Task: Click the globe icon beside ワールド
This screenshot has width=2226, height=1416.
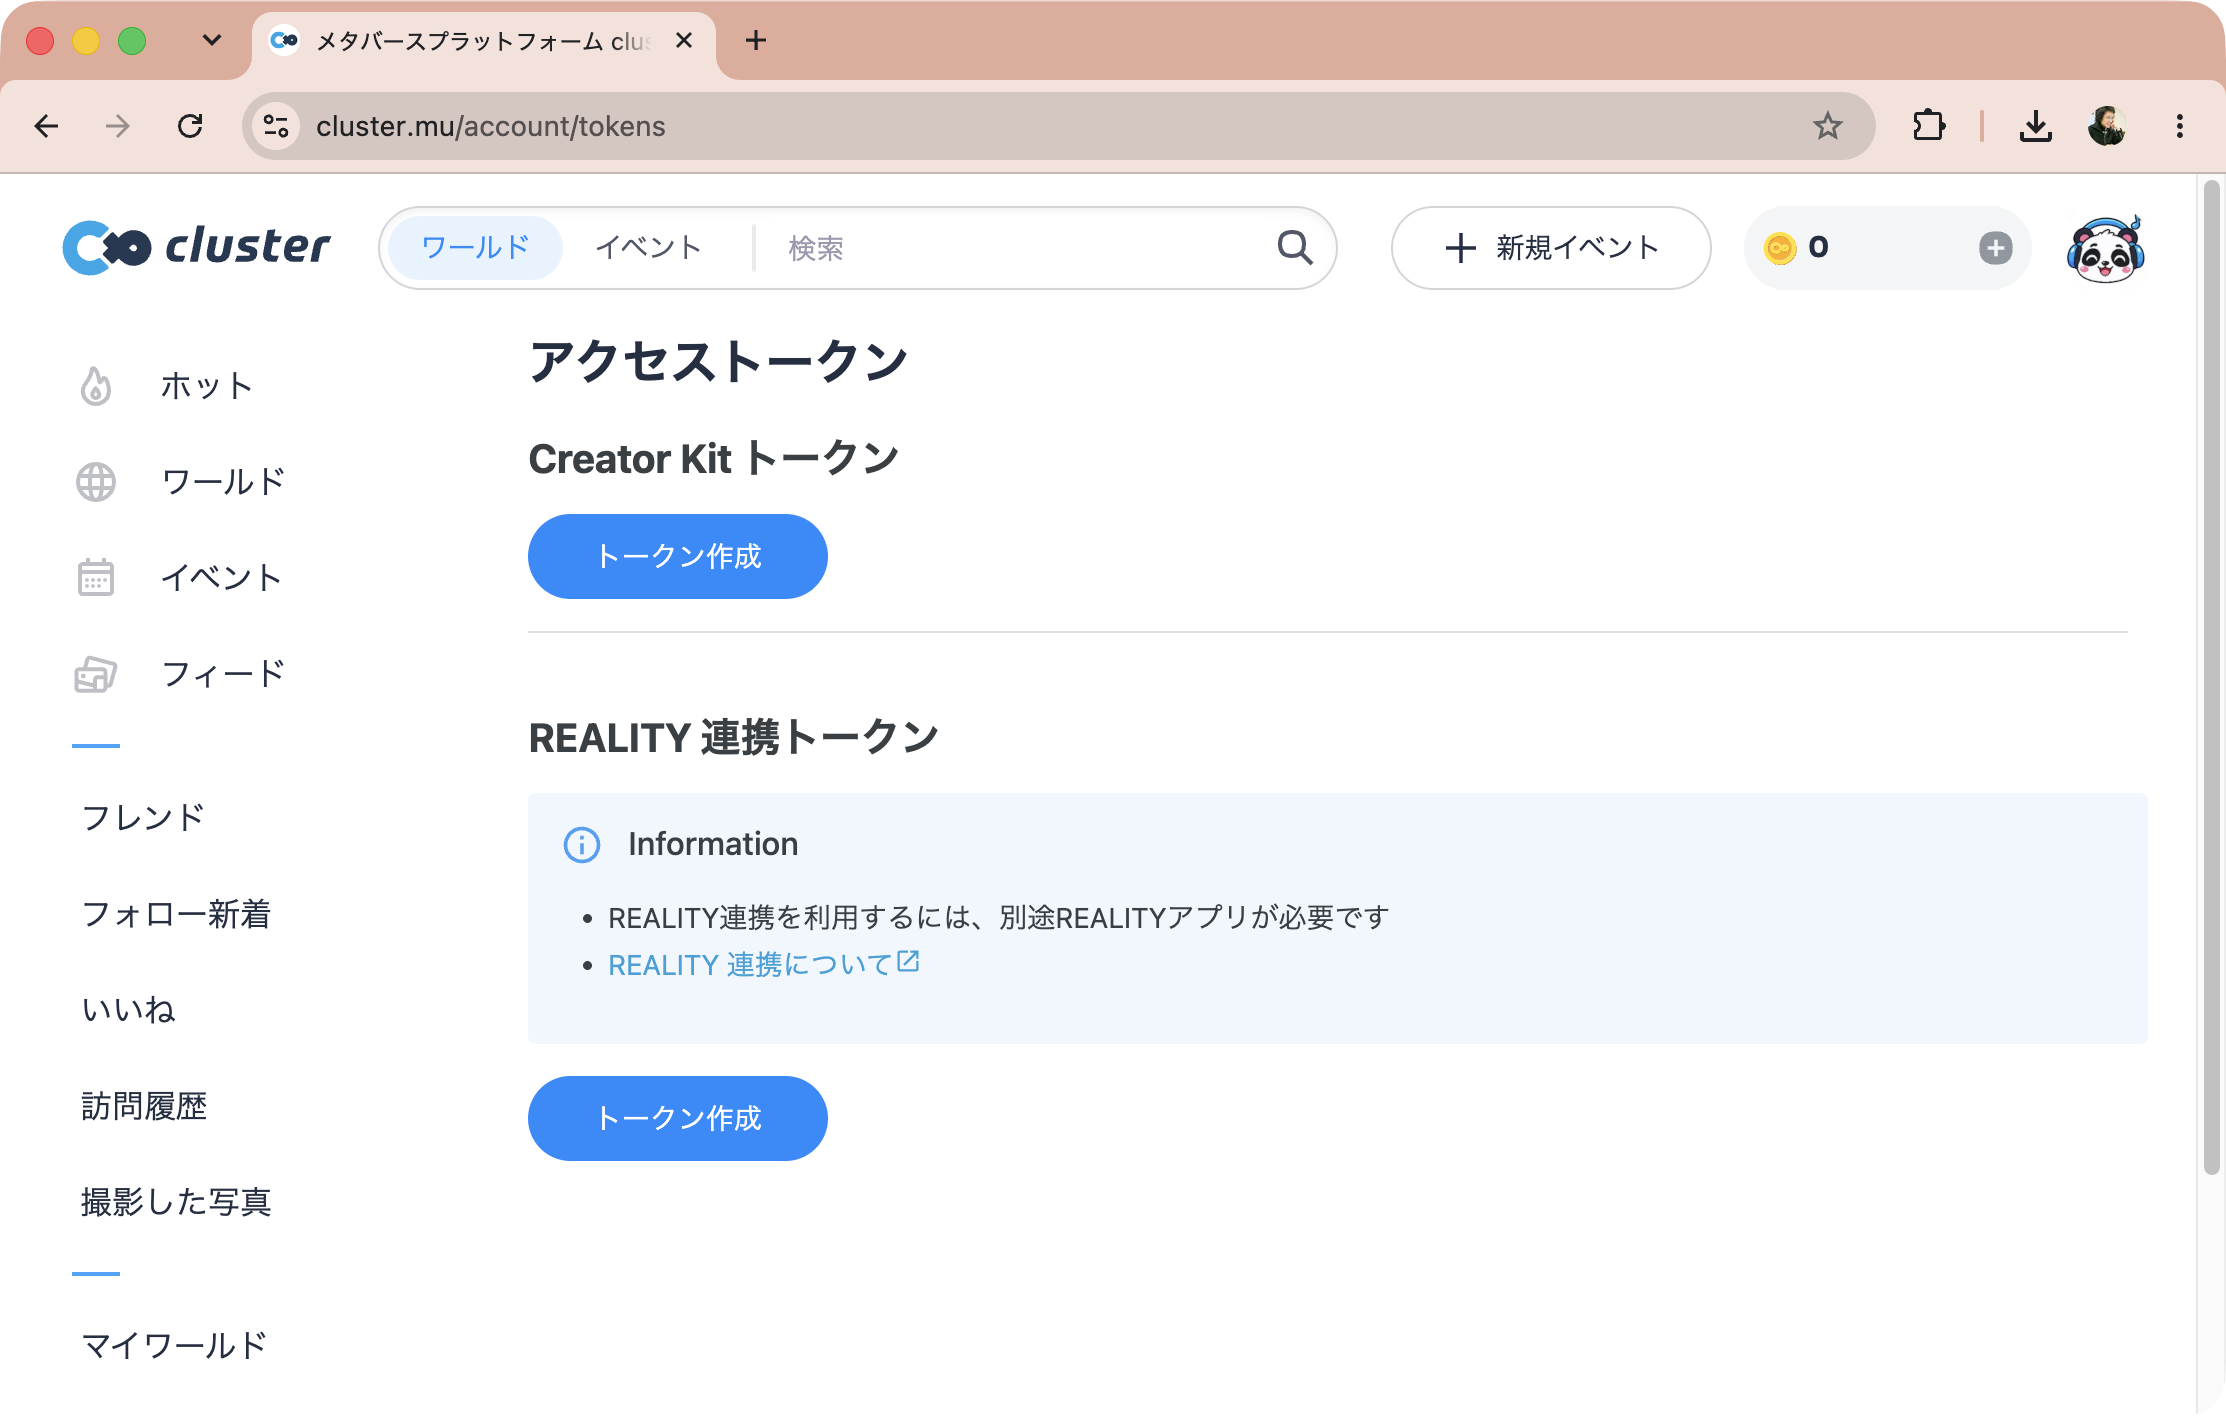Action: [x=96, y=482]
